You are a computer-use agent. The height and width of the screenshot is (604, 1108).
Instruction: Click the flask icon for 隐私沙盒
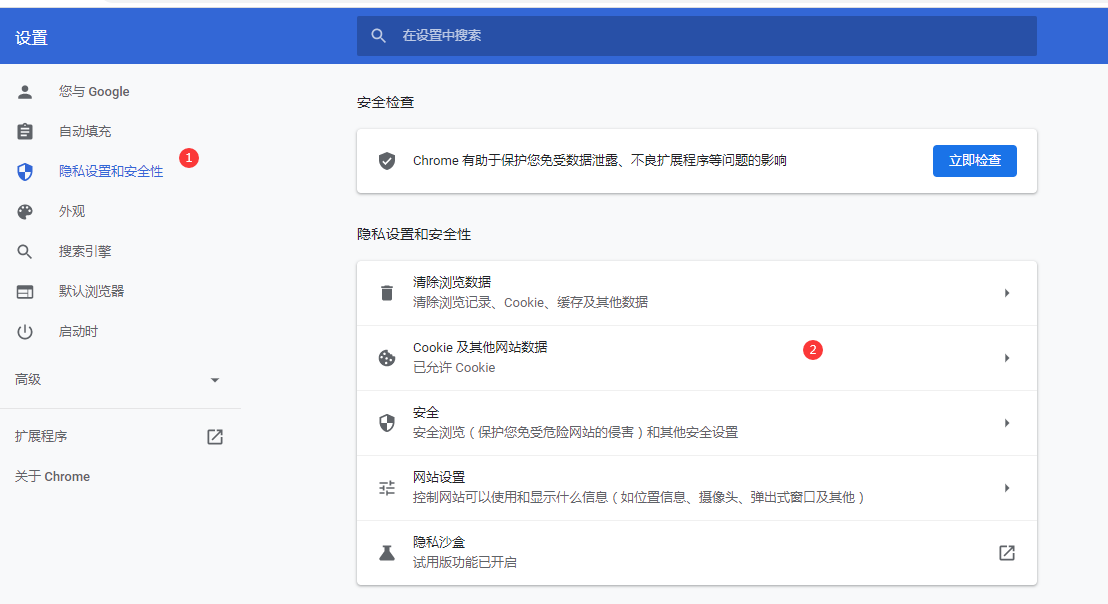coord(387,553)
